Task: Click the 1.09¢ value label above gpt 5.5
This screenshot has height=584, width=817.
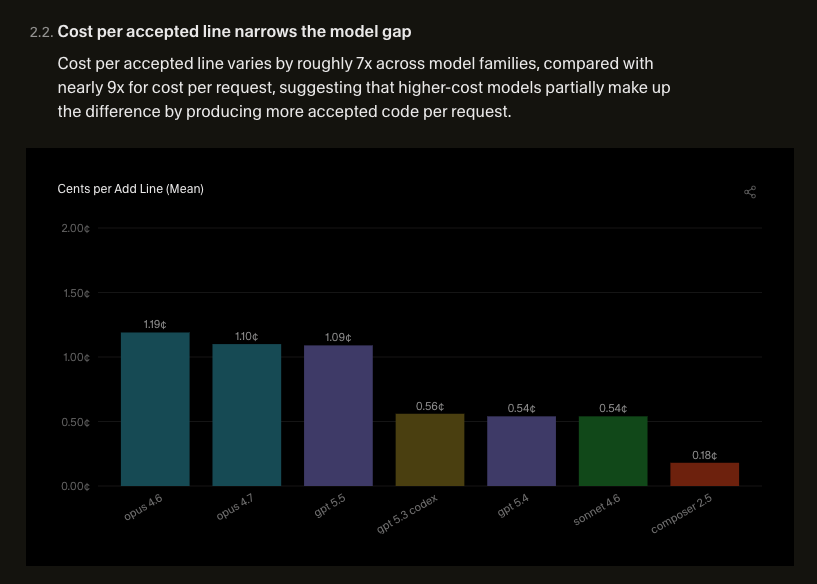Action: click(338, 337)
